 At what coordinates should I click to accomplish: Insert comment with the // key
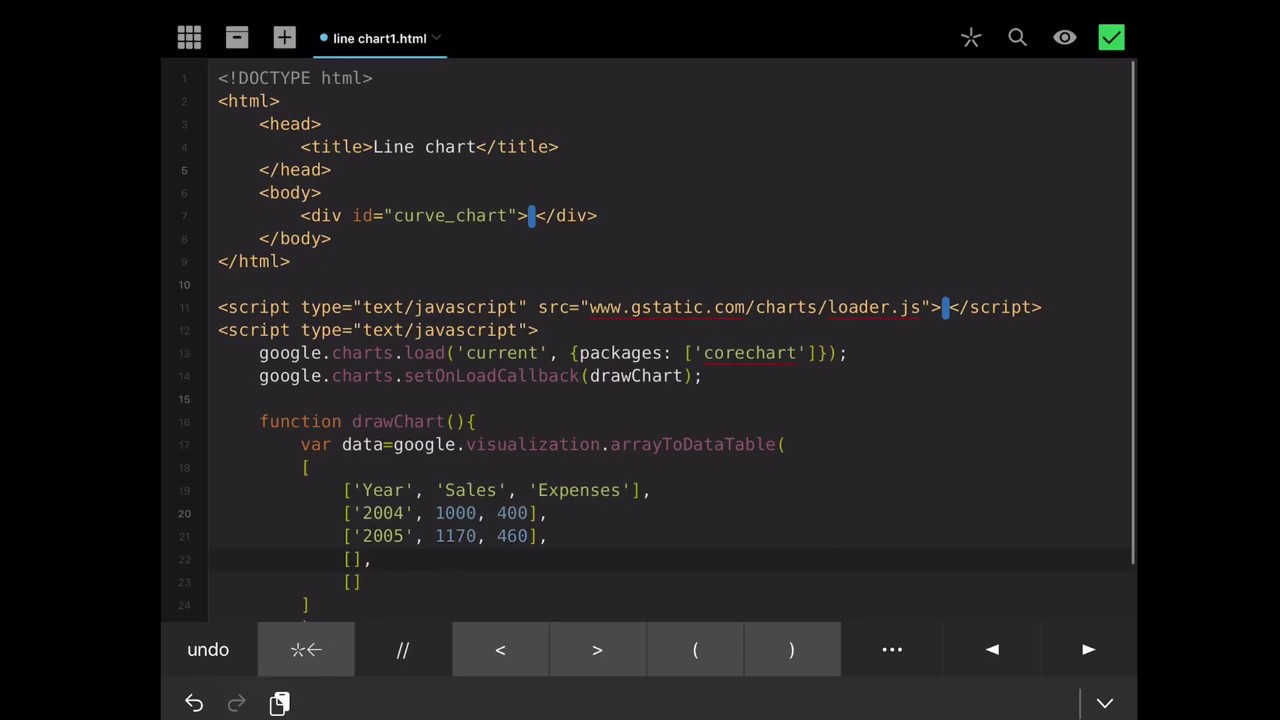pos(403,650)
